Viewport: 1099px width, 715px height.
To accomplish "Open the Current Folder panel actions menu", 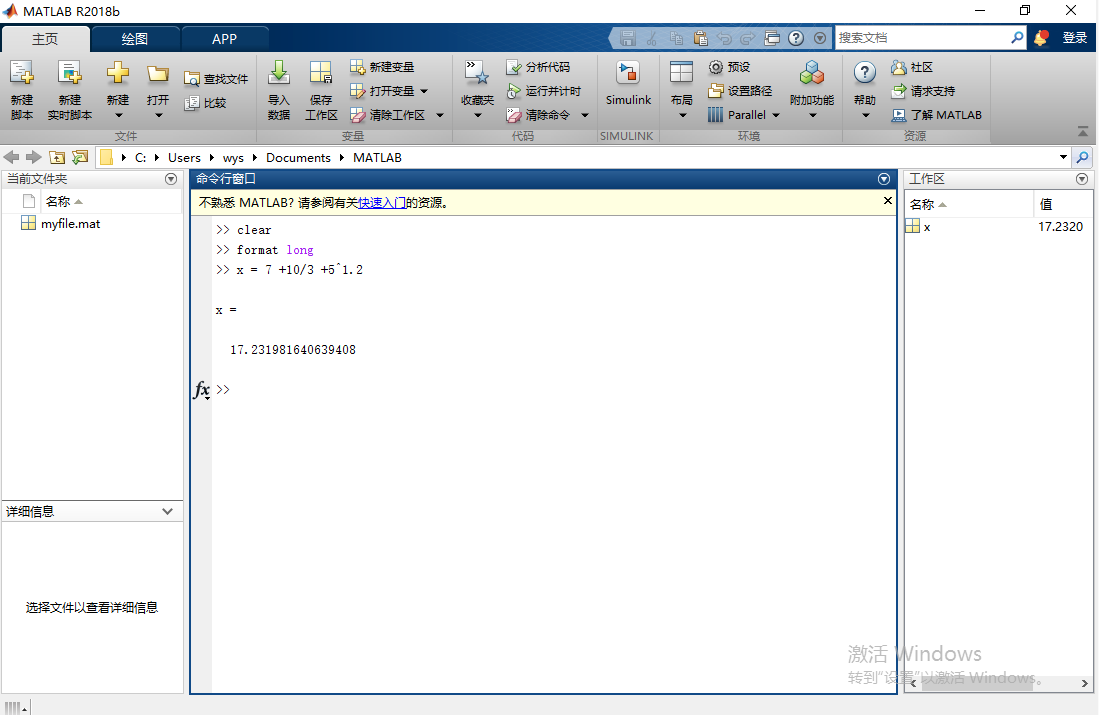I will tap(171, 179).
